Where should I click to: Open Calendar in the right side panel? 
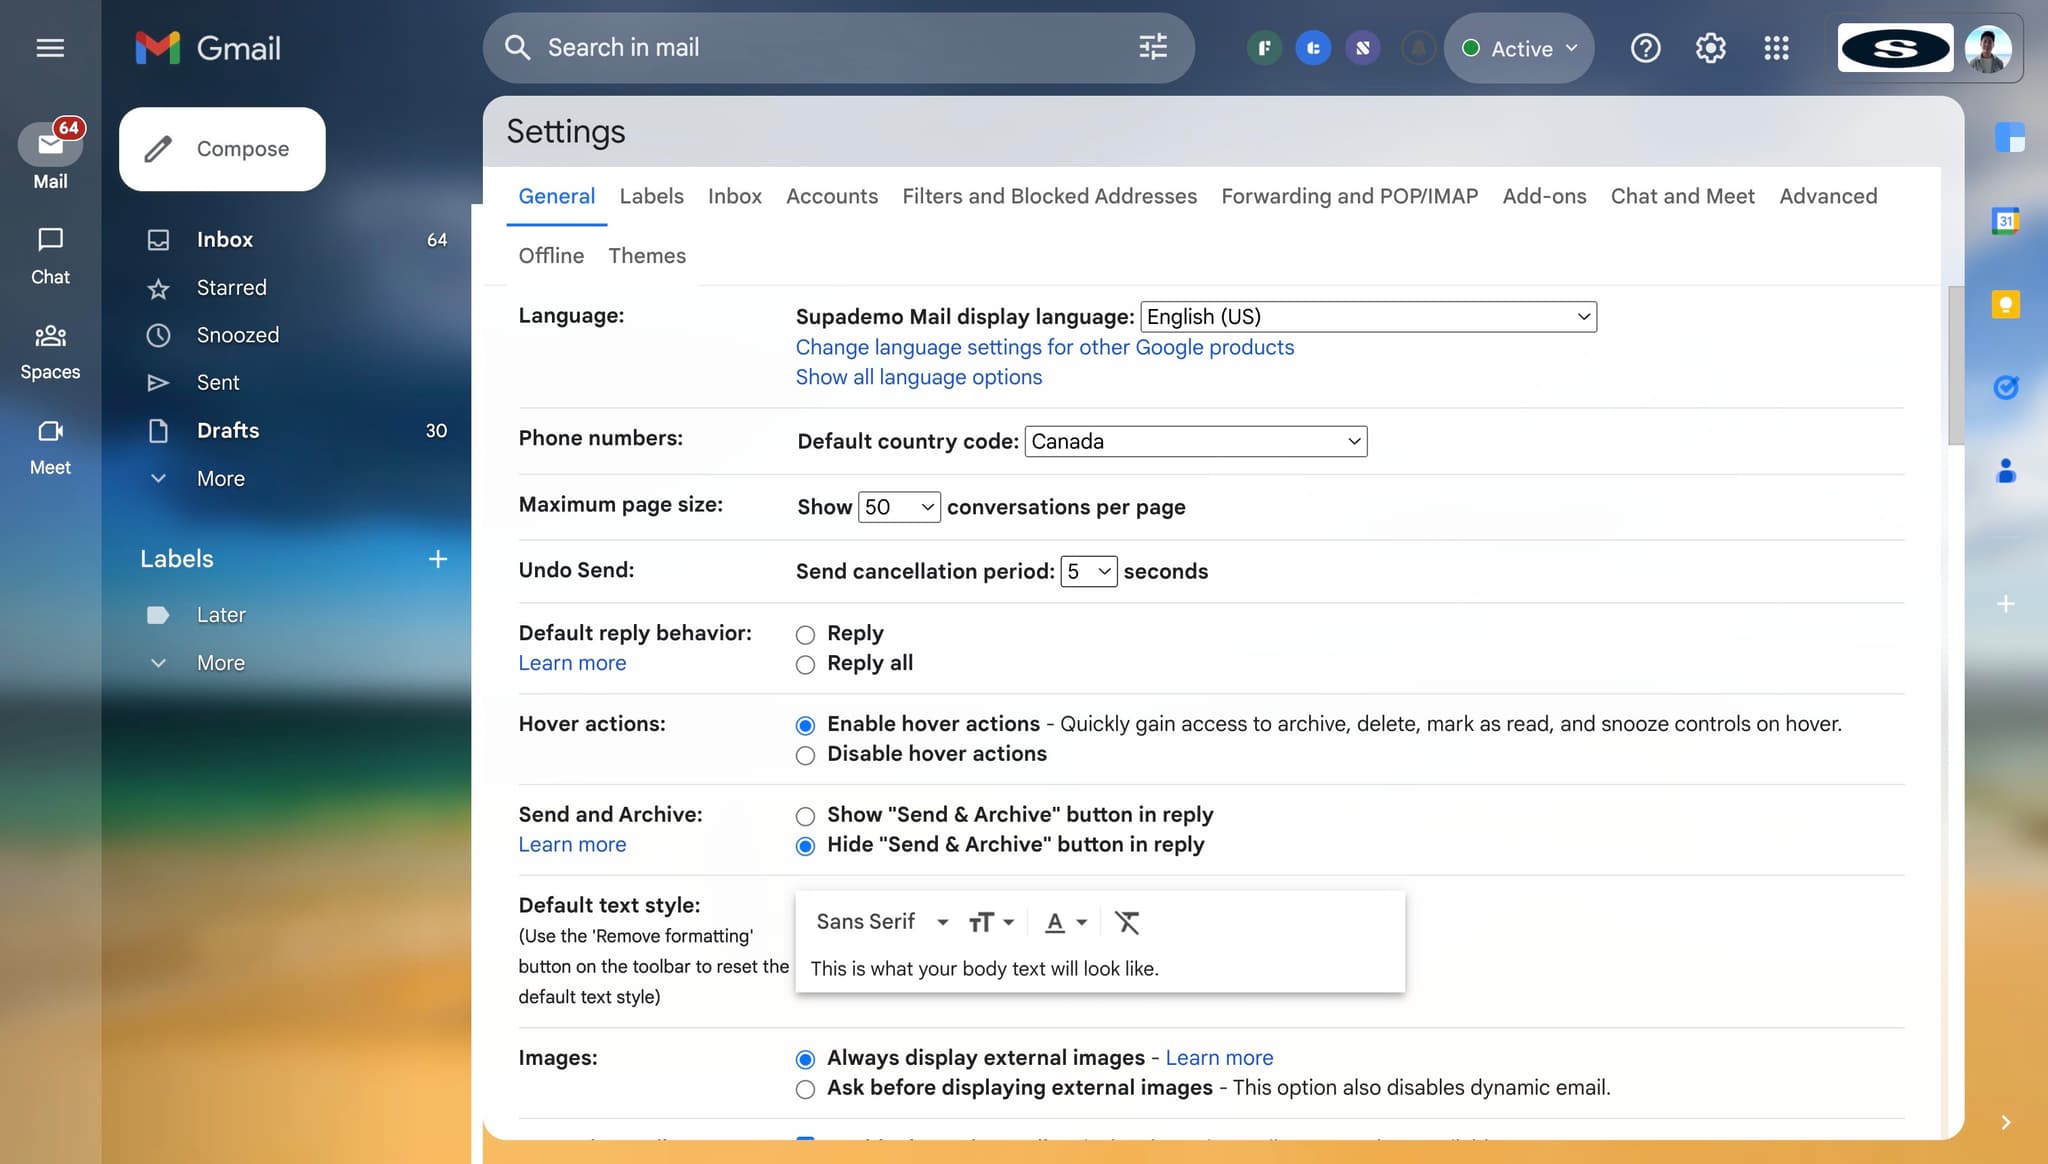click(x=2008, y=221)
